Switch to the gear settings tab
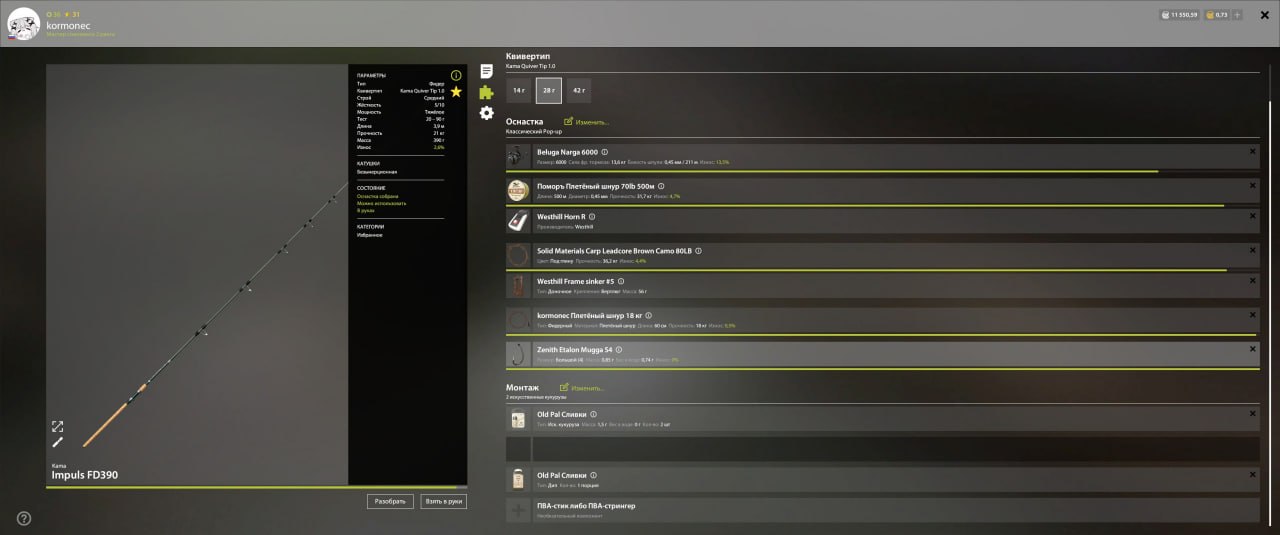This screenshot has height=535, width=1280. coord(486,113)
